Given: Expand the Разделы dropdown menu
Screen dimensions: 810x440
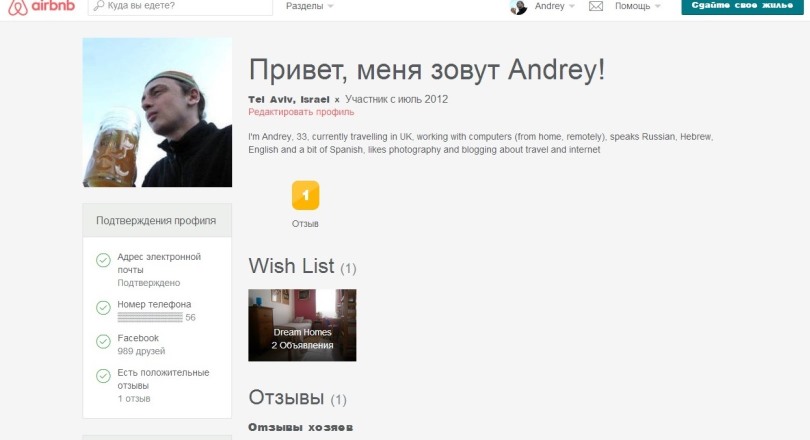Looking at the screenshot, I should pos(309,6).
